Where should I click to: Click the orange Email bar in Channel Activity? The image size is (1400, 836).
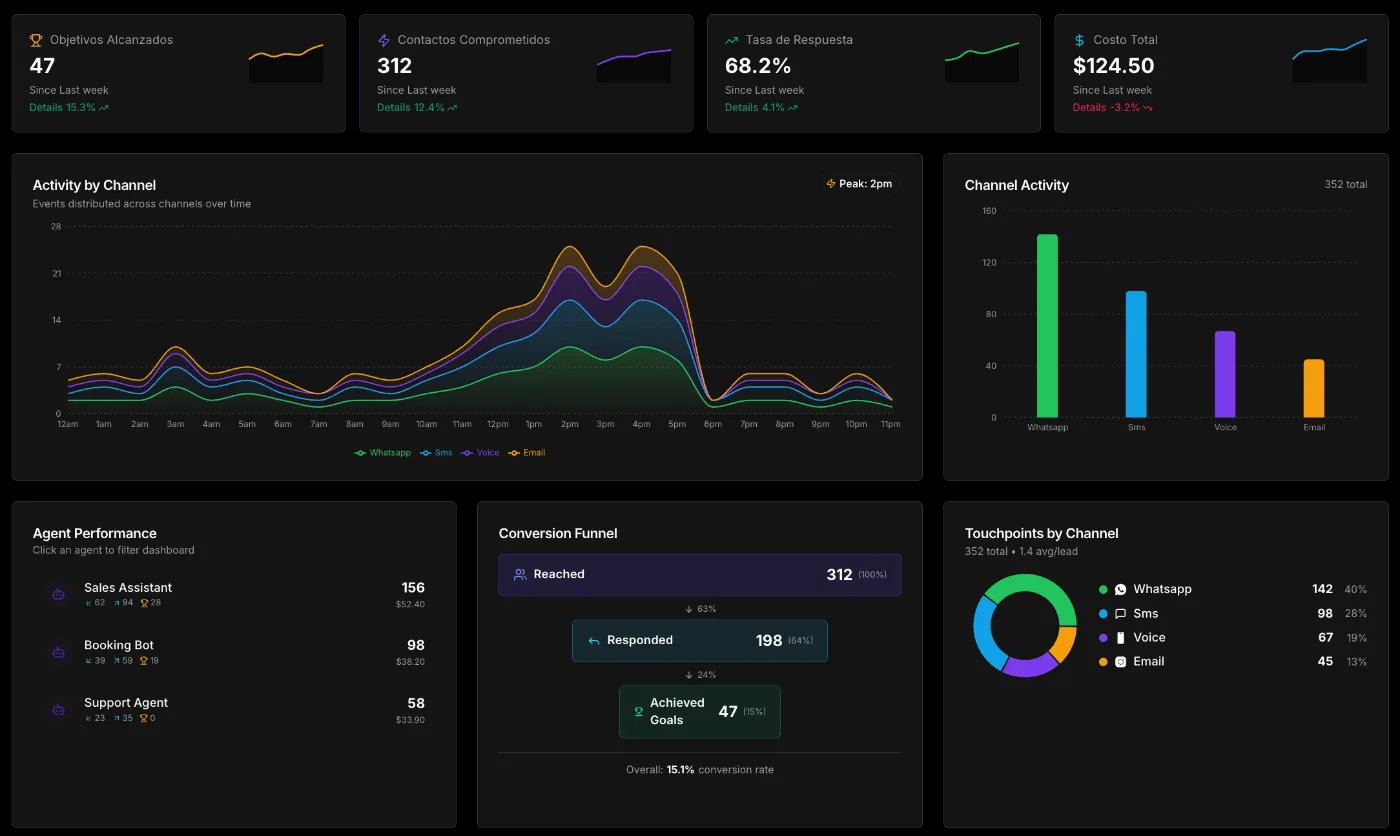coord(1314,389)
